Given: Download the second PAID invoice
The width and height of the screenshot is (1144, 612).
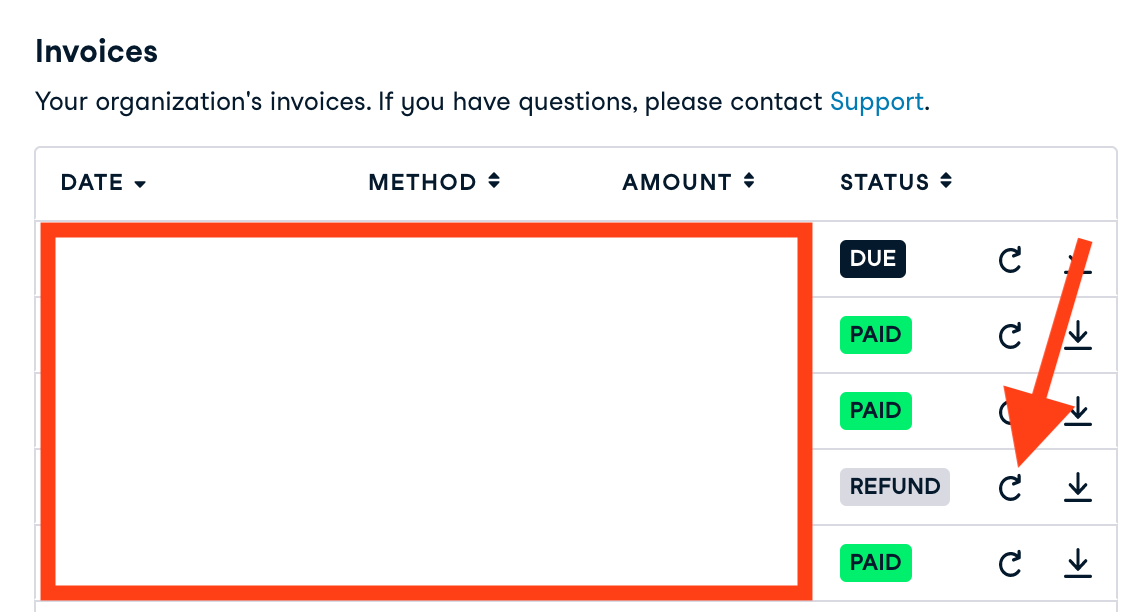Looking at the screenshot, I should click(x=1079, y=412).
